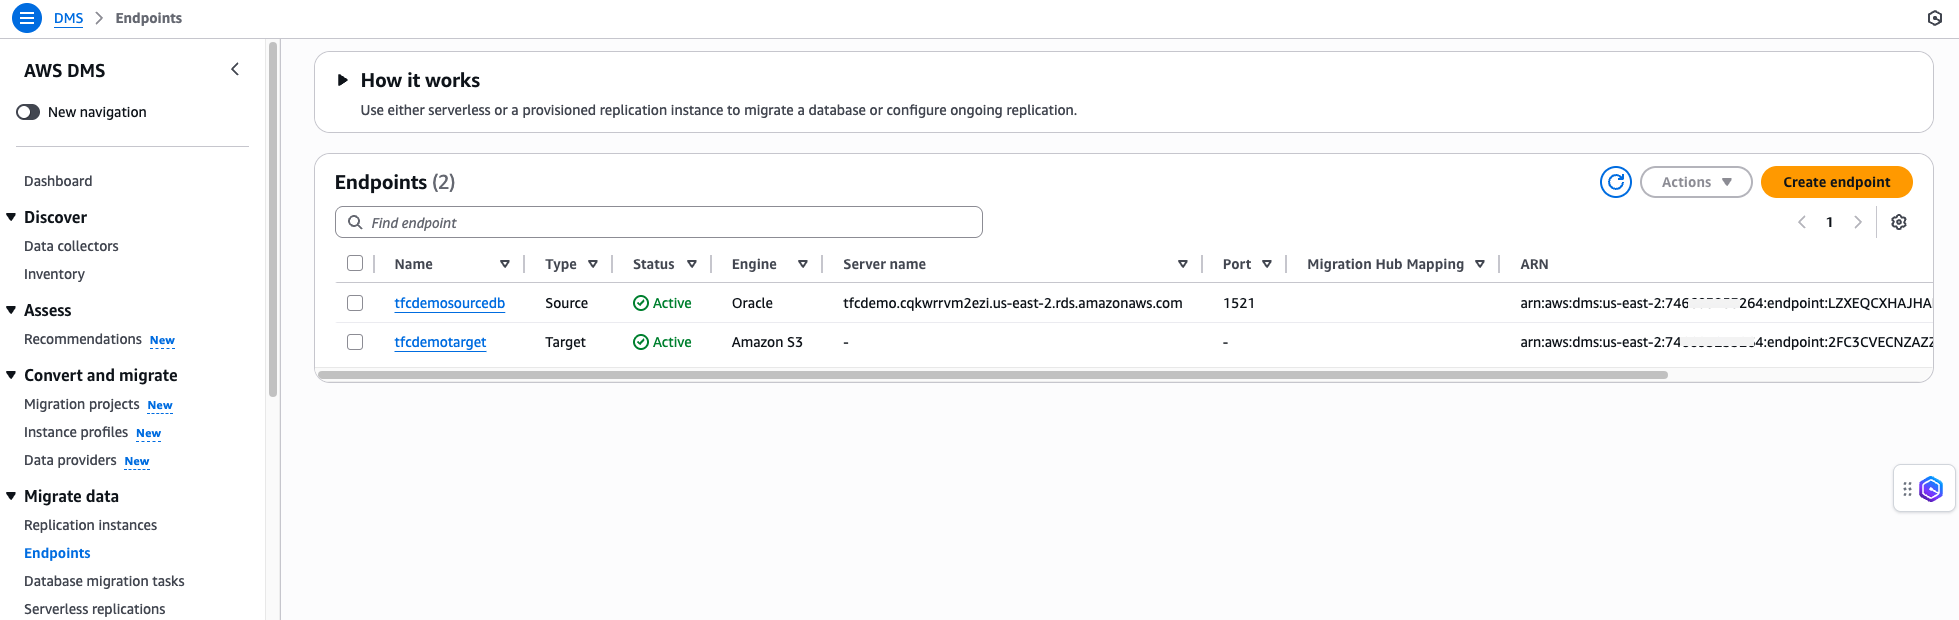The width and height of the screenshot is (1959, 620).
Task: Go to Database migration tasks
Action: (104, 581)
